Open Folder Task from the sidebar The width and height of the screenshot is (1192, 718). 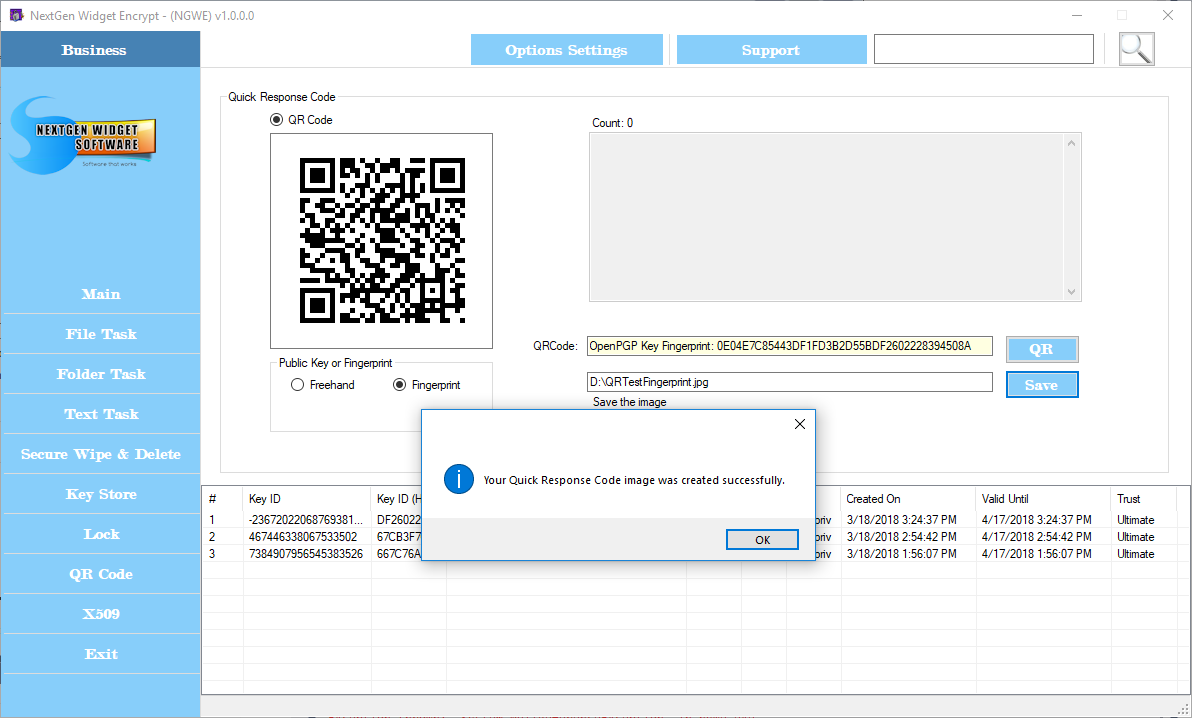pyautogui.click(x=101, y=374)
